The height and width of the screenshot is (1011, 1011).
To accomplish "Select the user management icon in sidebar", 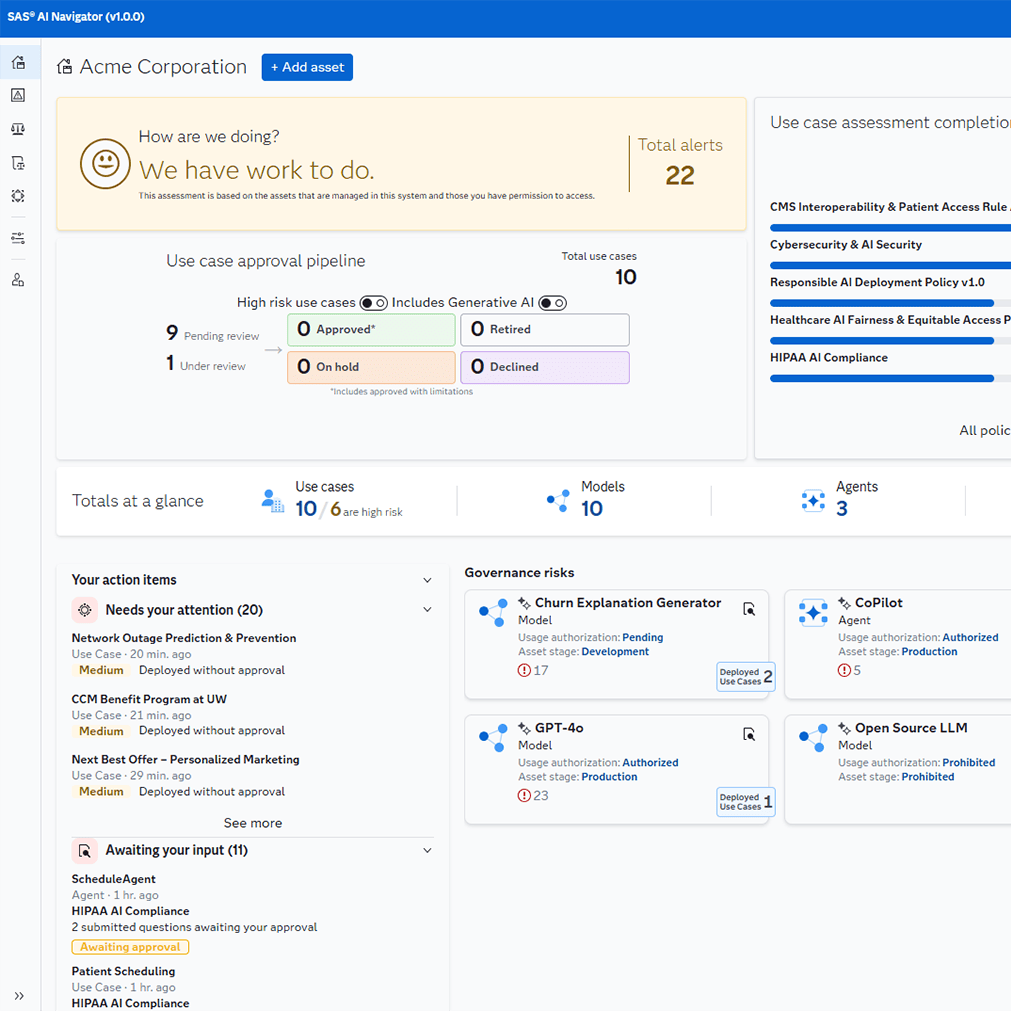I will [x=18, y=279].
